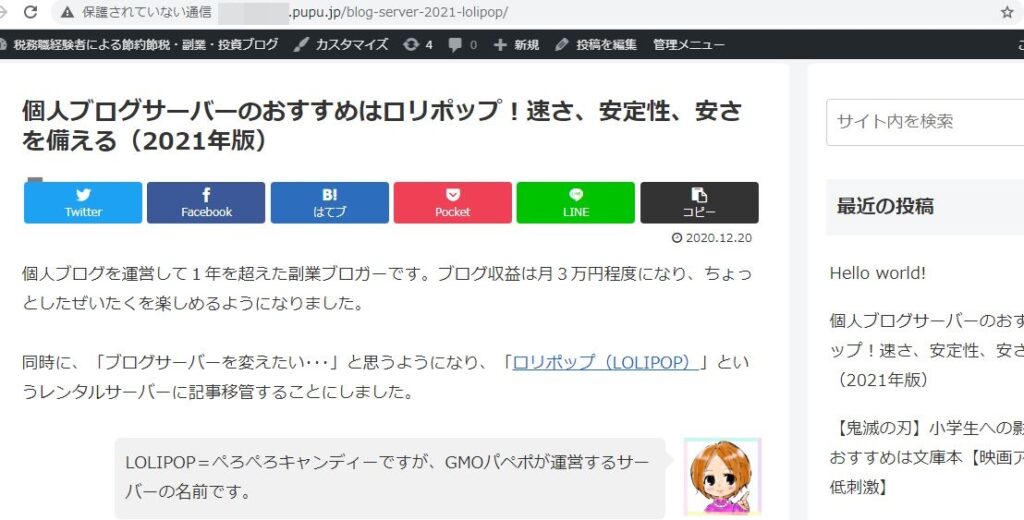Open Hello world! recent post
Image resolution: width=1024 pixels, height=520 pixels.
tap(878, 273)
